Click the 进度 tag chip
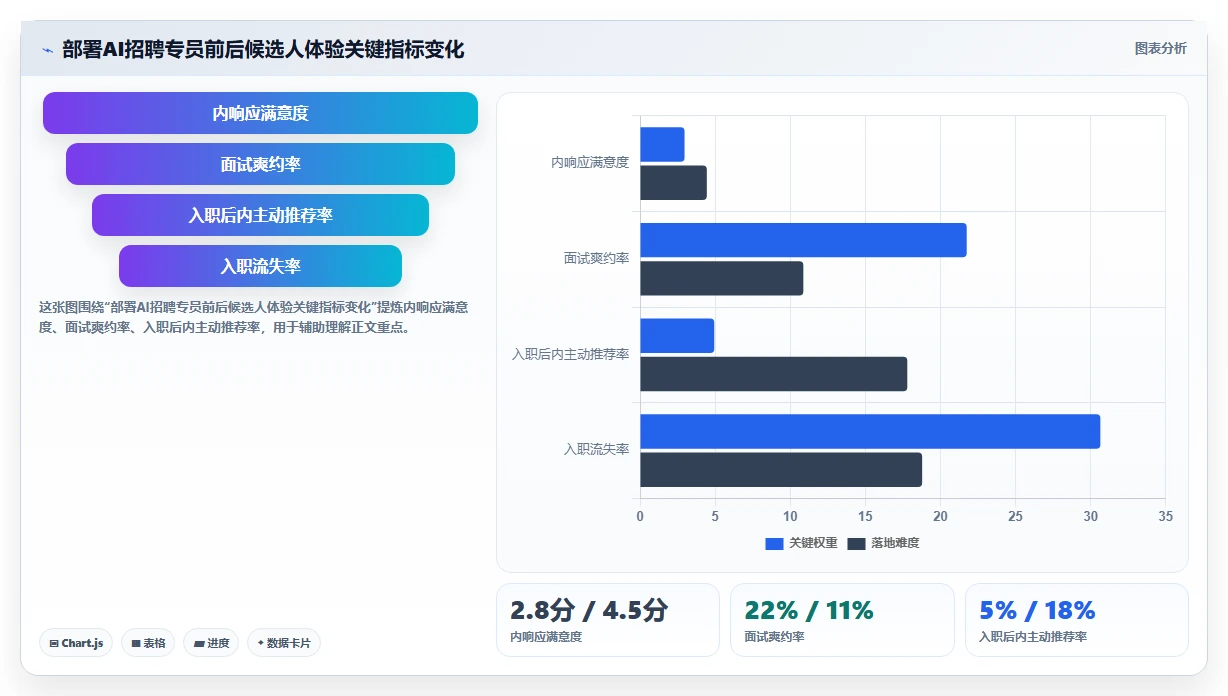 [211, 643]
